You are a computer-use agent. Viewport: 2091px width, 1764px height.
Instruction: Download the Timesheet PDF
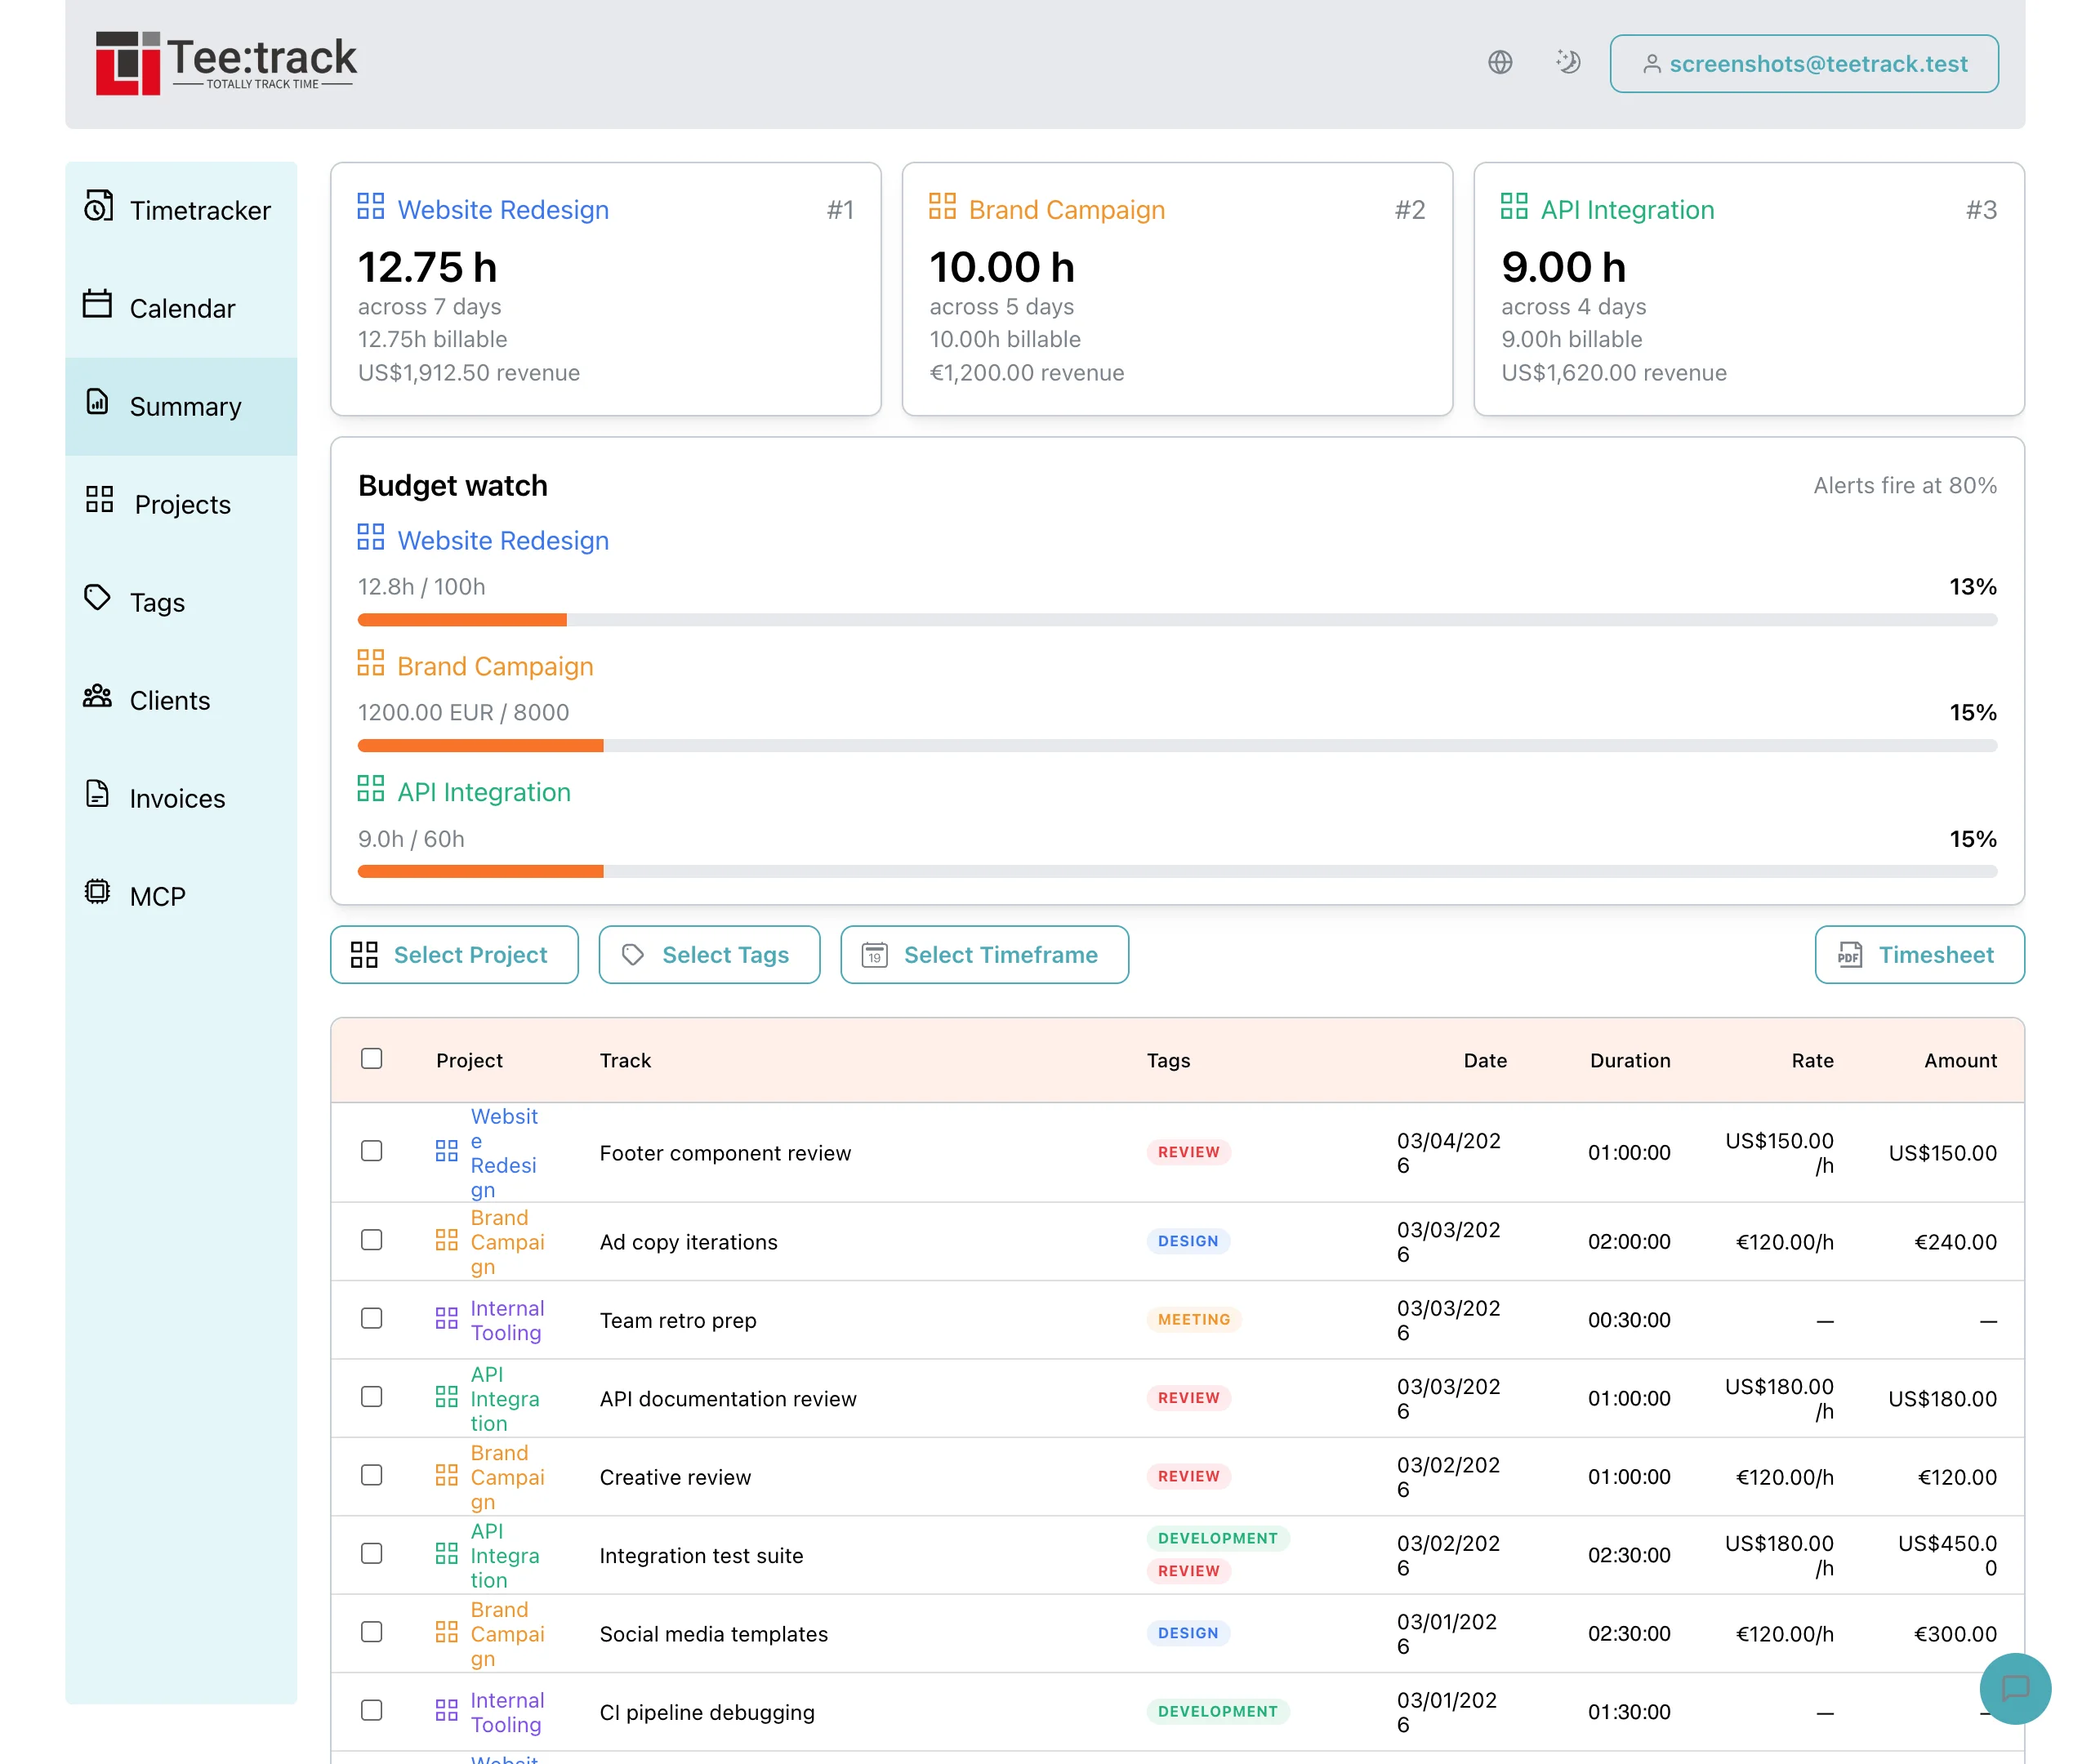pos(1918,955)
